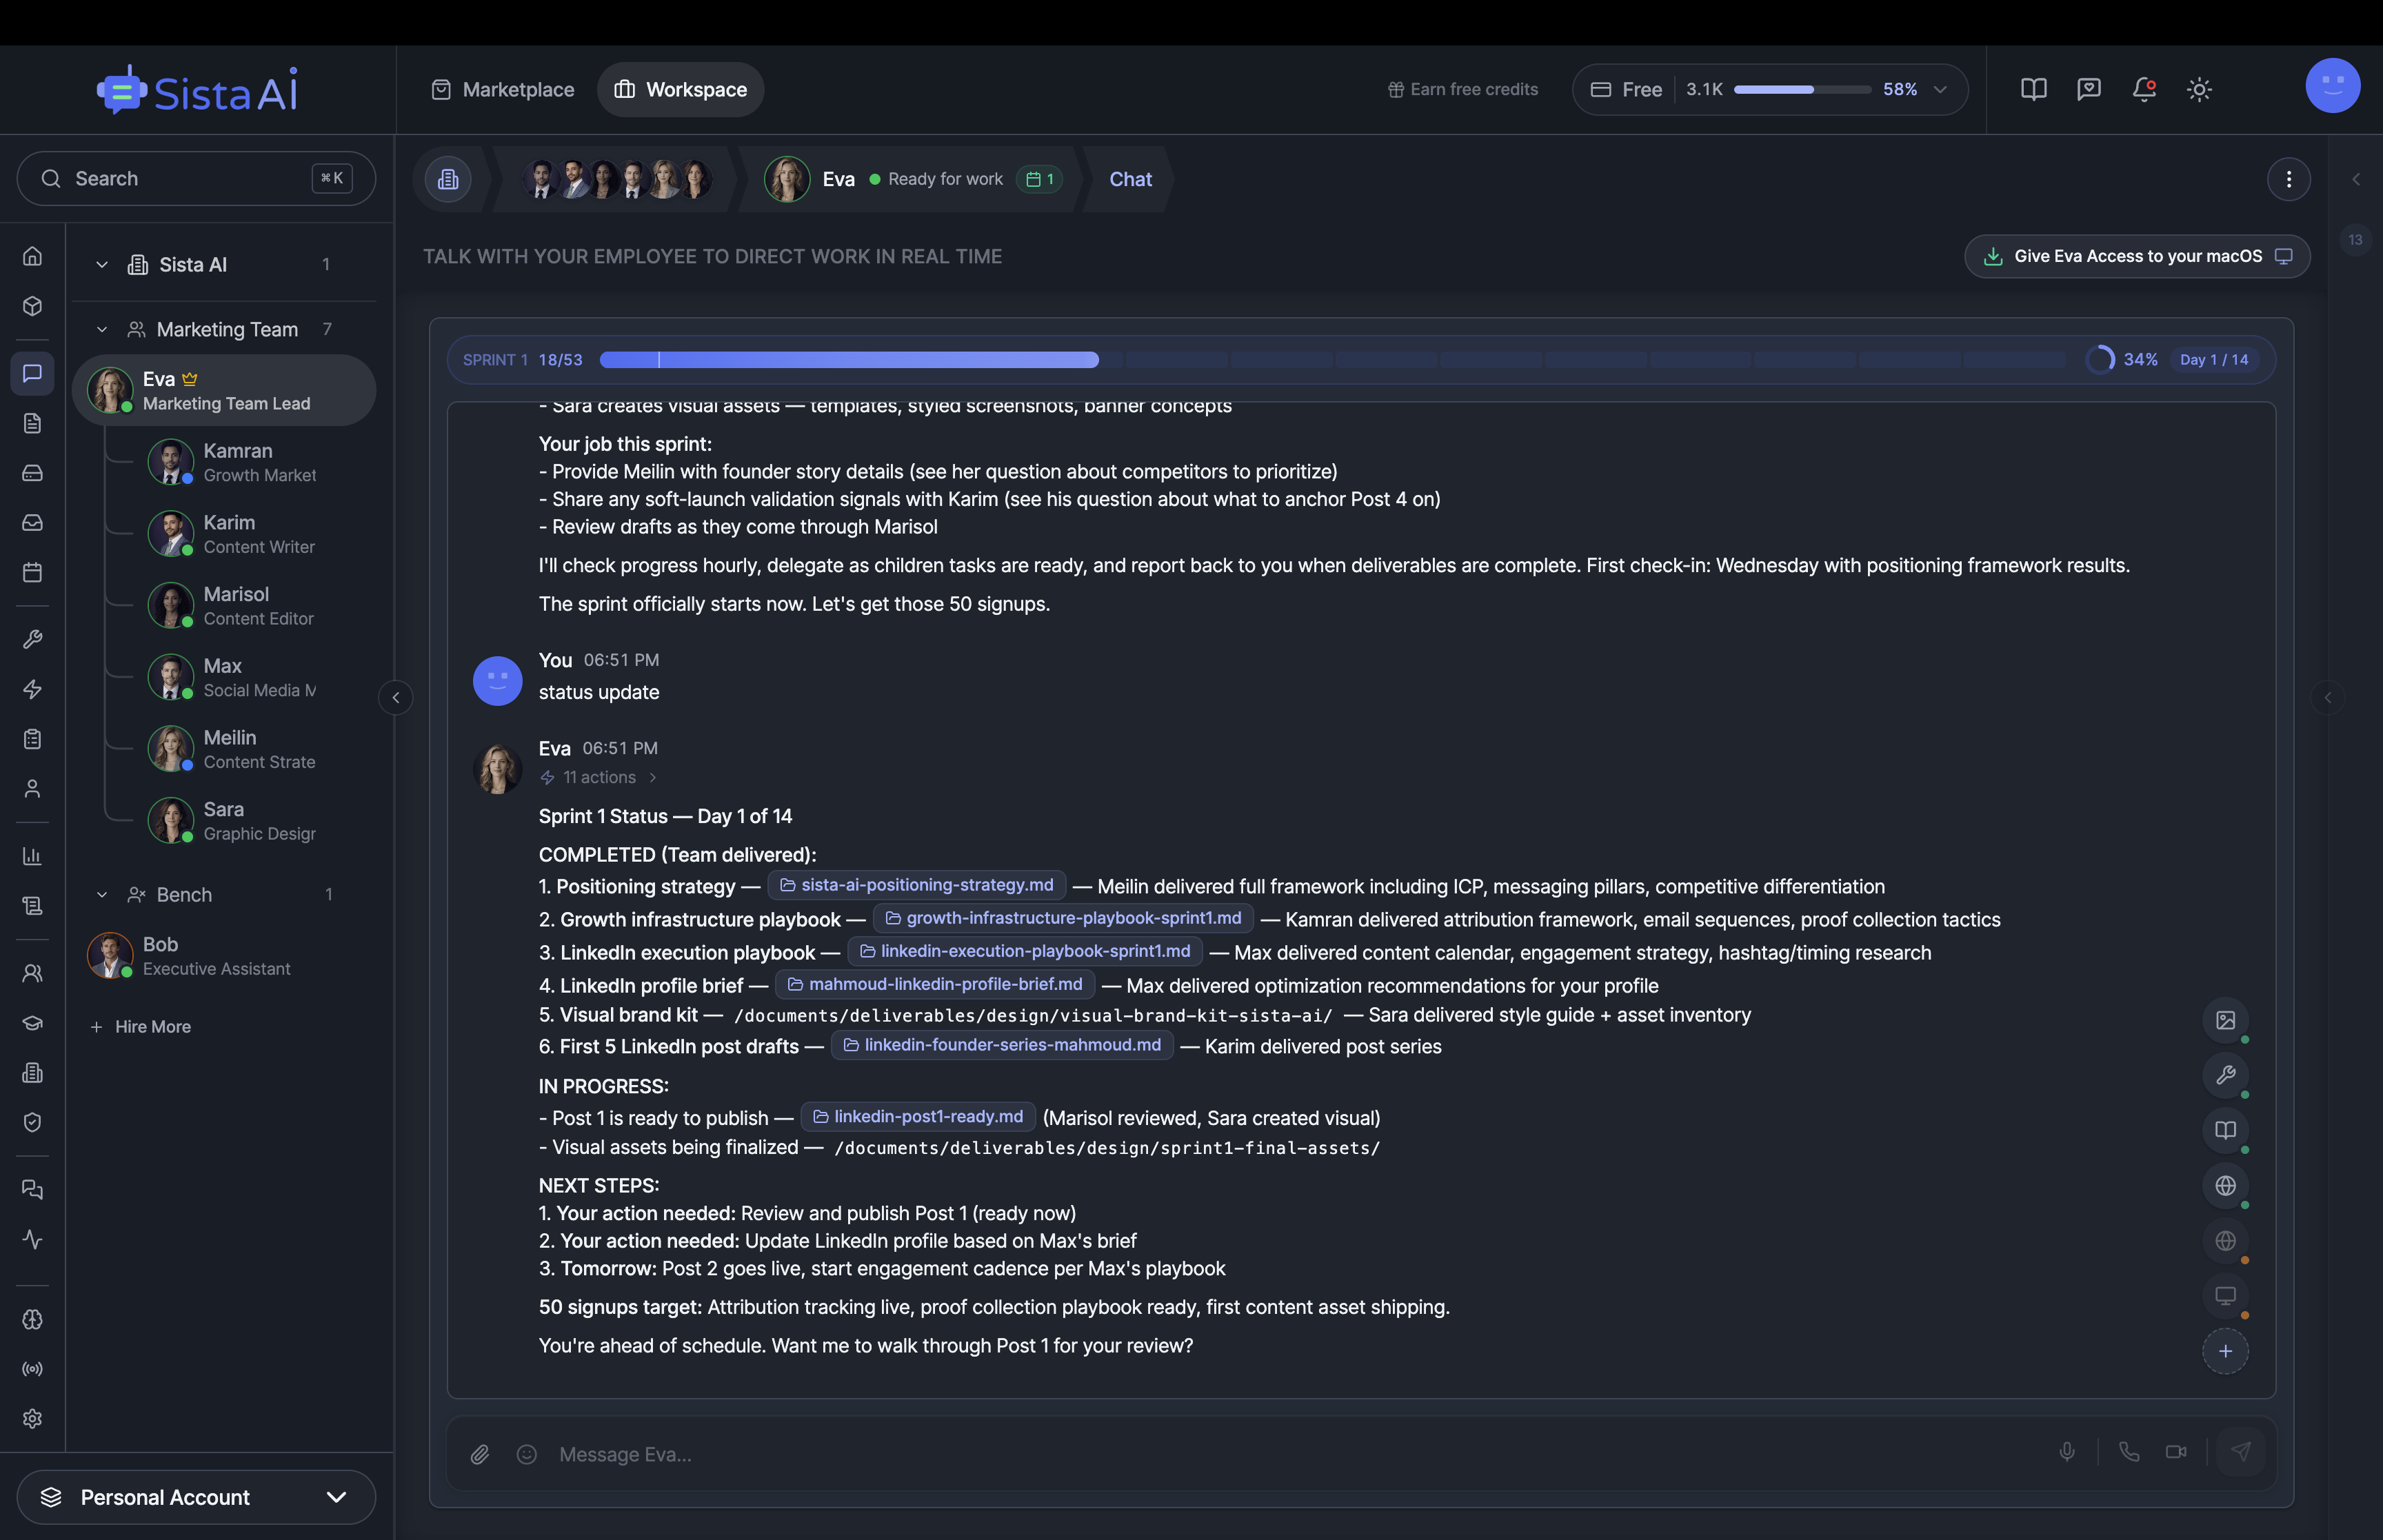The image size is (2383, 1540).
Task: Start a voice call with Eva
Action: pos(2129,1452)
